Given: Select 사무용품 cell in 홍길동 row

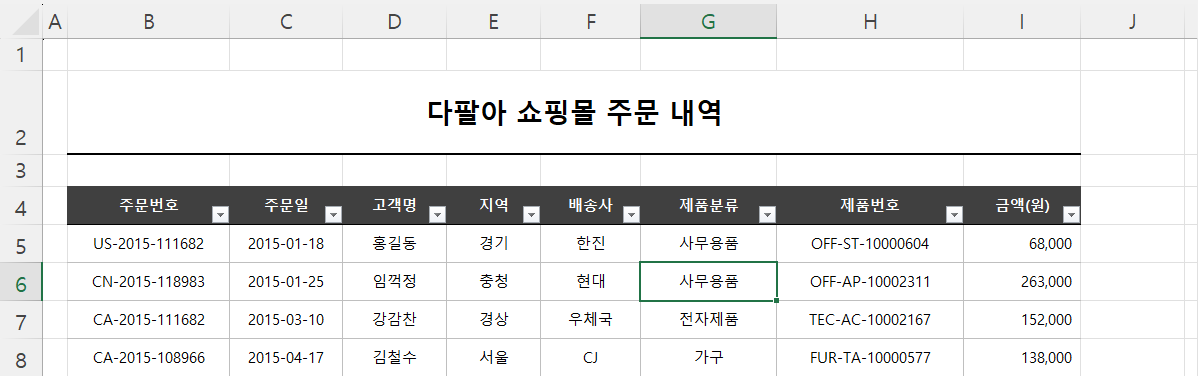Looking at the screenshot, I should [708, 244].
